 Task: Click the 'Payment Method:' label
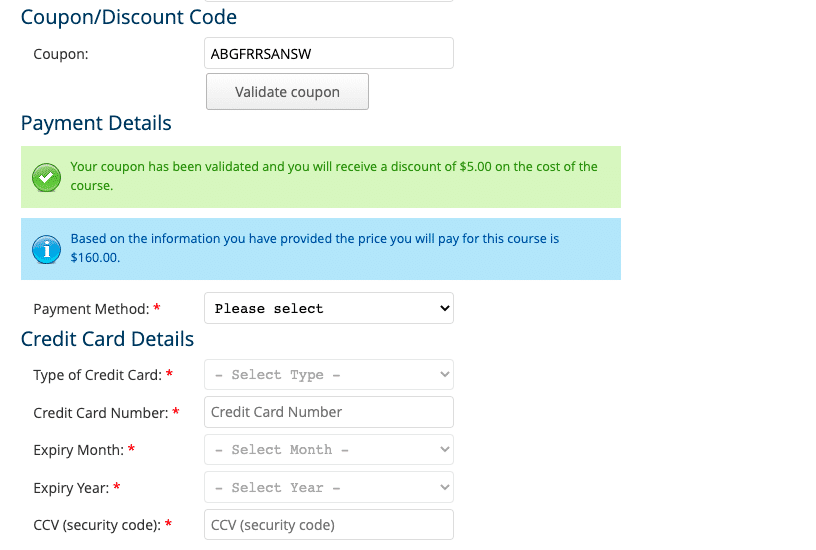pyautogui.click(x=92, y=309)
